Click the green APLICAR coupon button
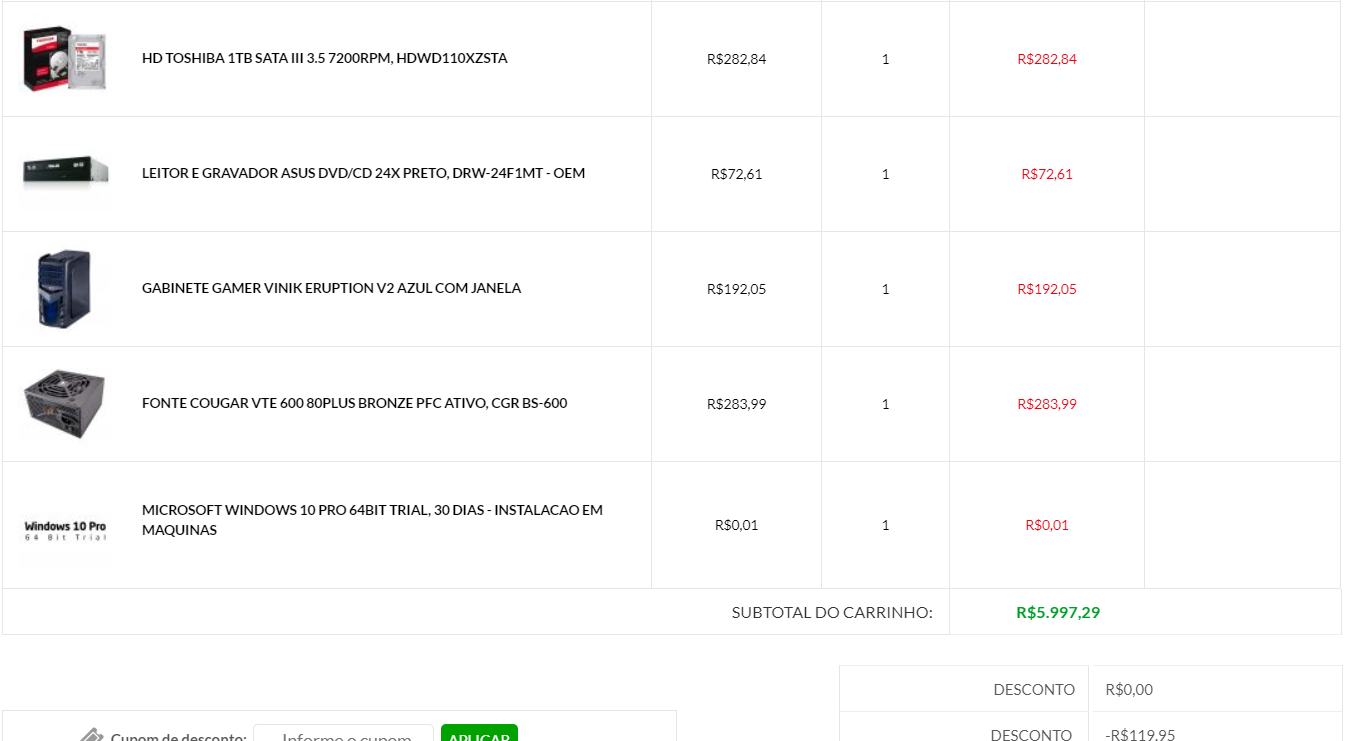Image resolution: width=1356 pixels, height=741 pixels. click(479, 734)
